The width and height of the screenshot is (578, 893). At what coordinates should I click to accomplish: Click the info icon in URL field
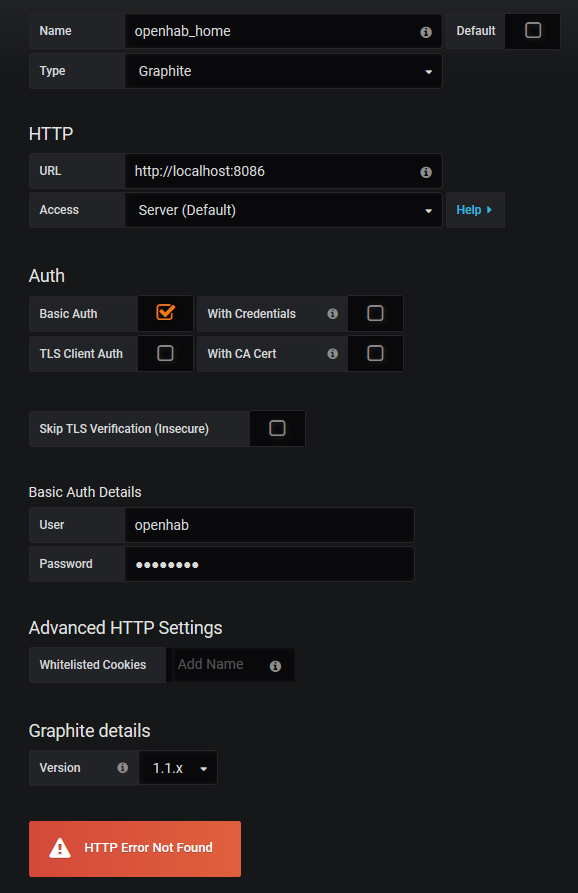click(426, 172)
